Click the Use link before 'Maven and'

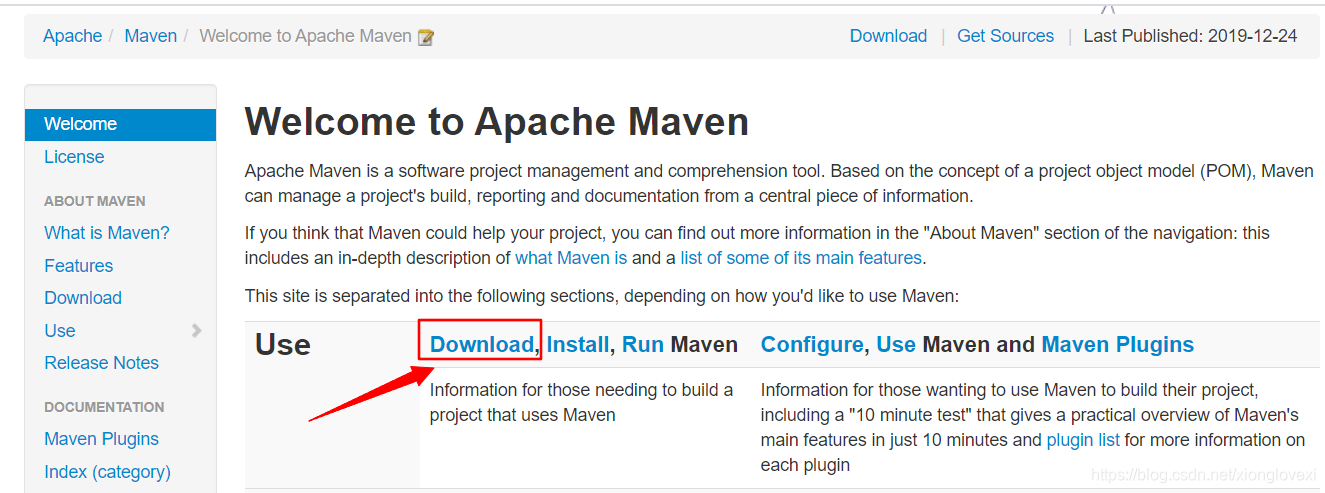896,345
